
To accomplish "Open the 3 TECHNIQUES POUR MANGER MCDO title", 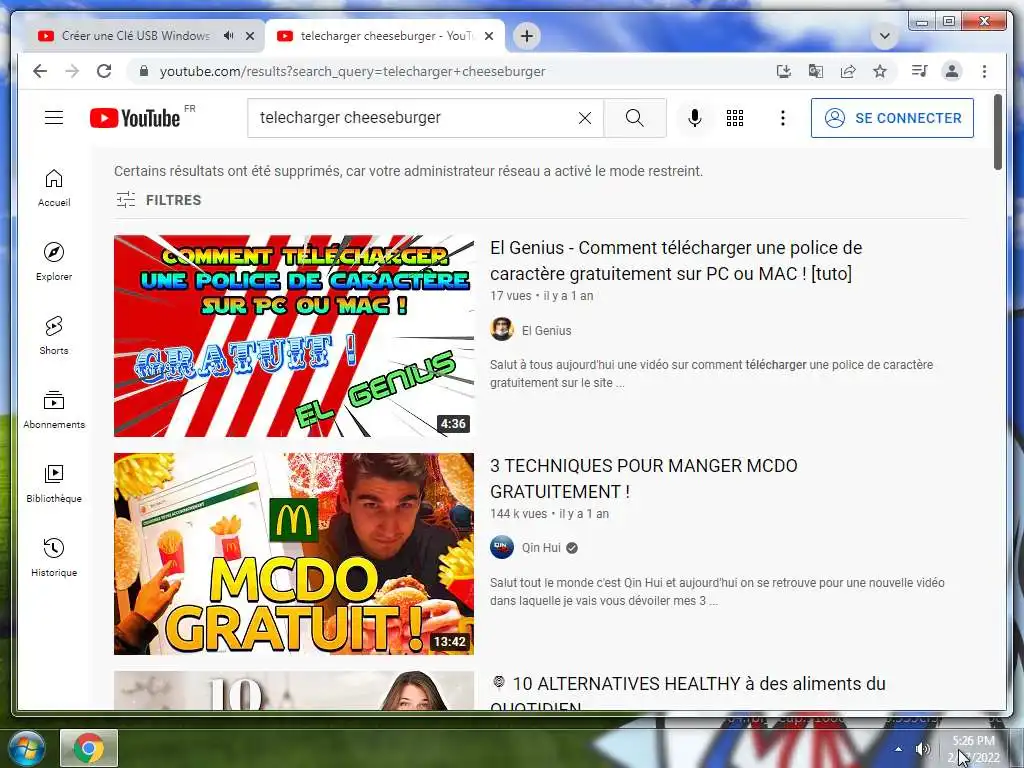I will 643,478.
